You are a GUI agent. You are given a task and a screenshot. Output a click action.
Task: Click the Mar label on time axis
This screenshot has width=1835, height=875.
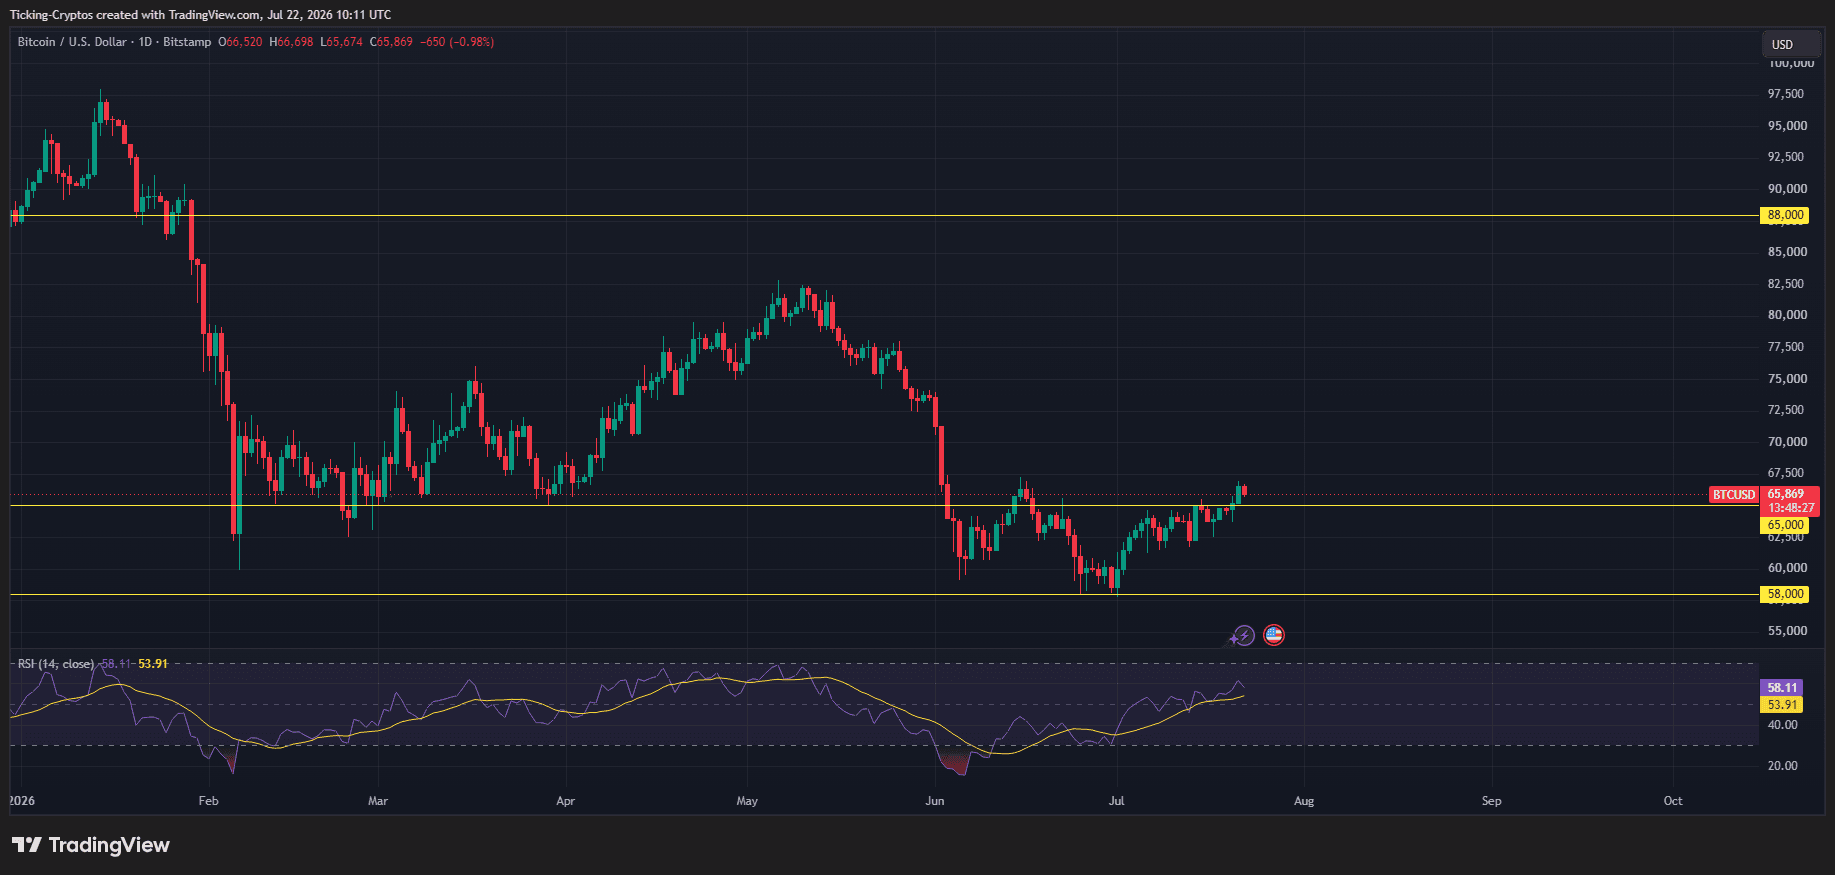(378, 801)
